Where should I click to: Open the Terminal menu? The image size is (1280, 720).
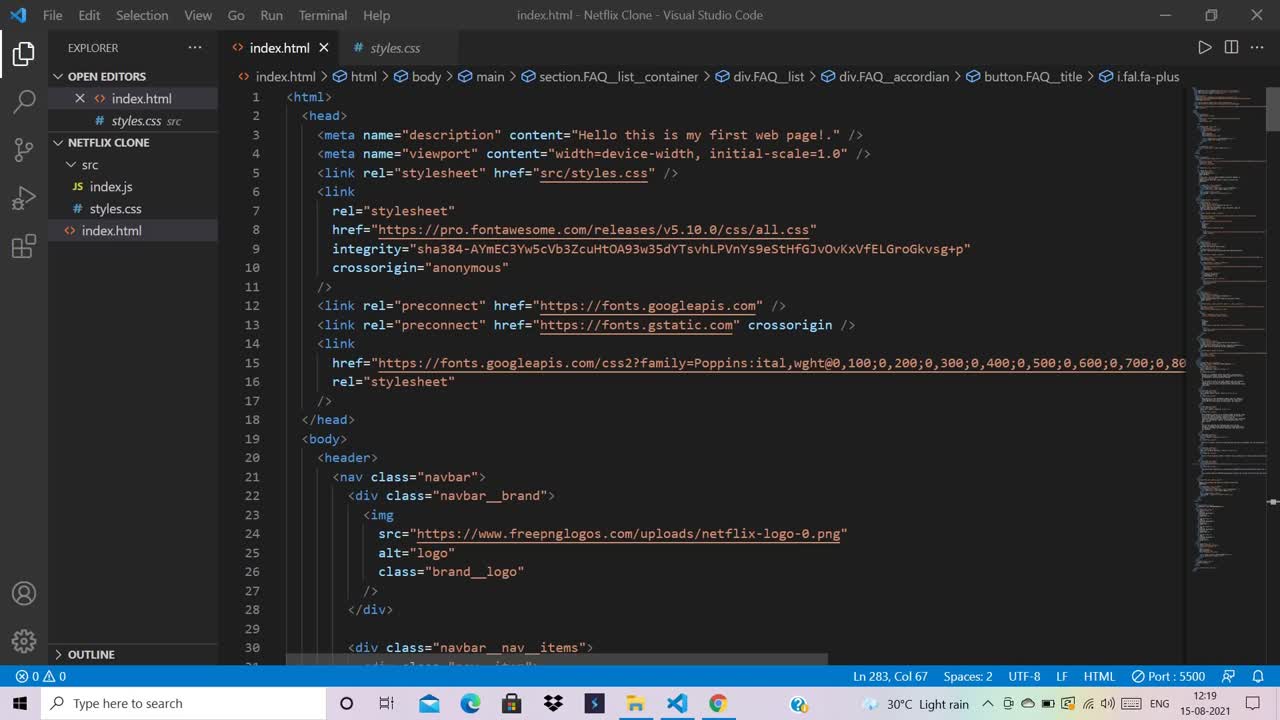click(322, 15)
